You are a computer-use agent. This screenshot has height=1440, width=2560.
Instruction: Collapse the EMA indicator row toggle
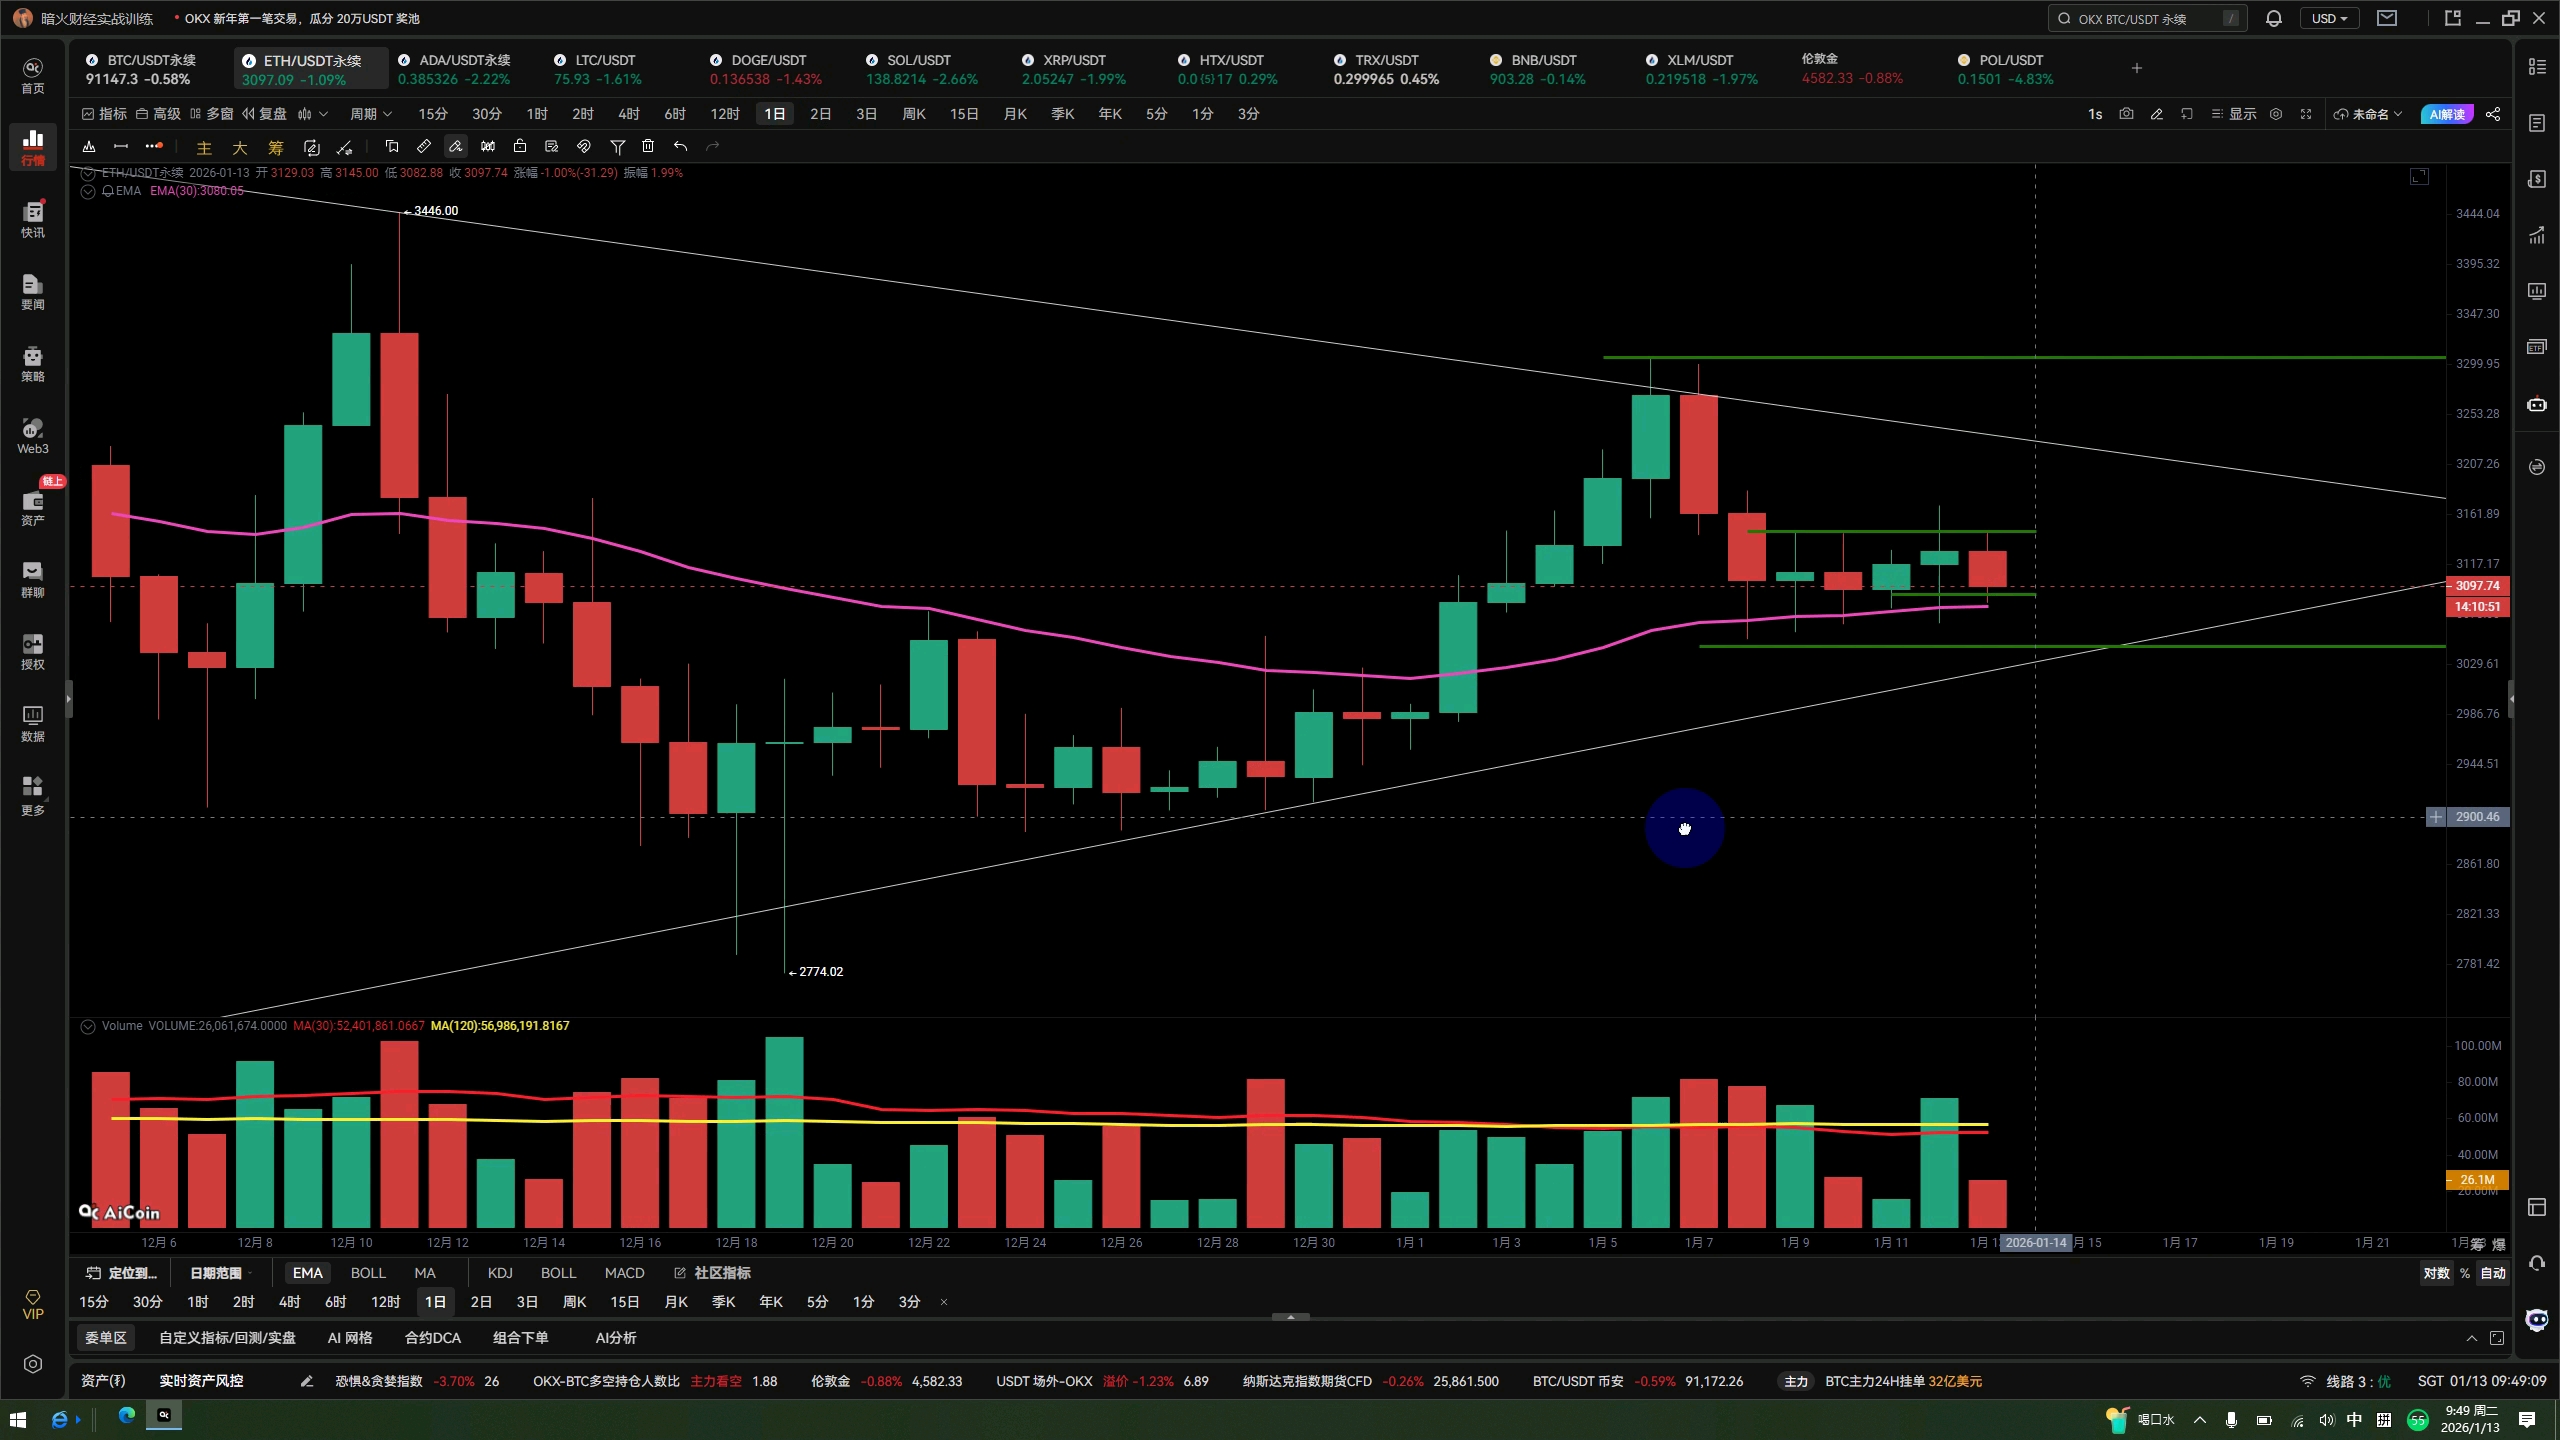[x=88, y=191]
